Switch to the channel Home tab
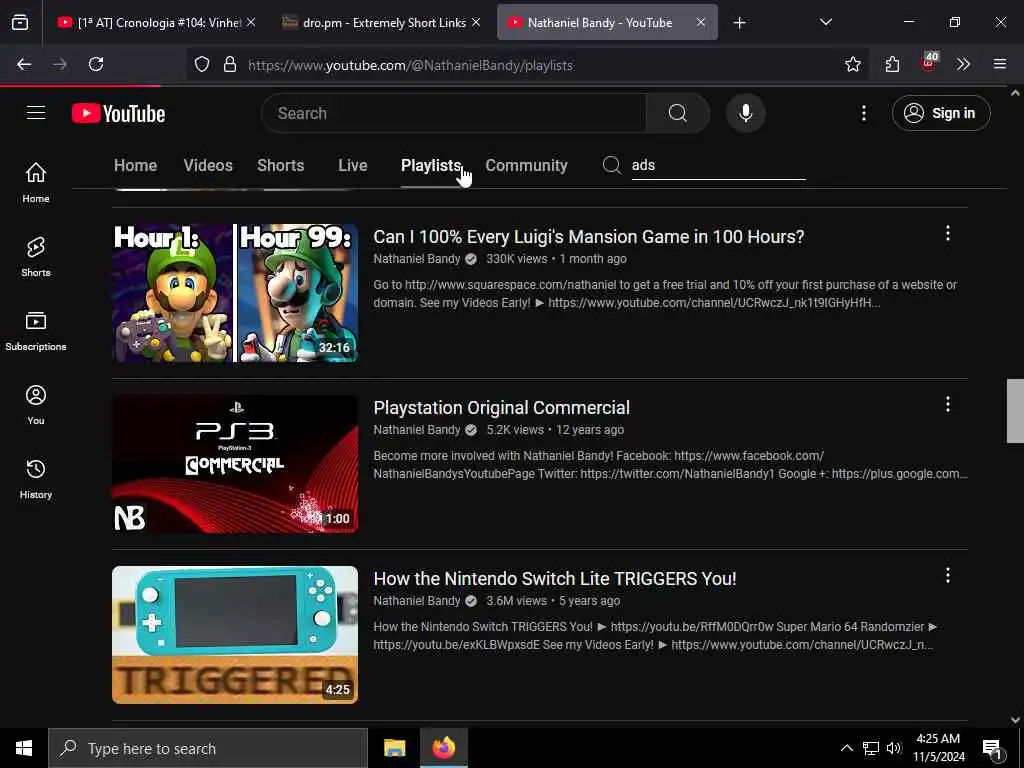Screen dimensions: 1024x768 [135, 165]
